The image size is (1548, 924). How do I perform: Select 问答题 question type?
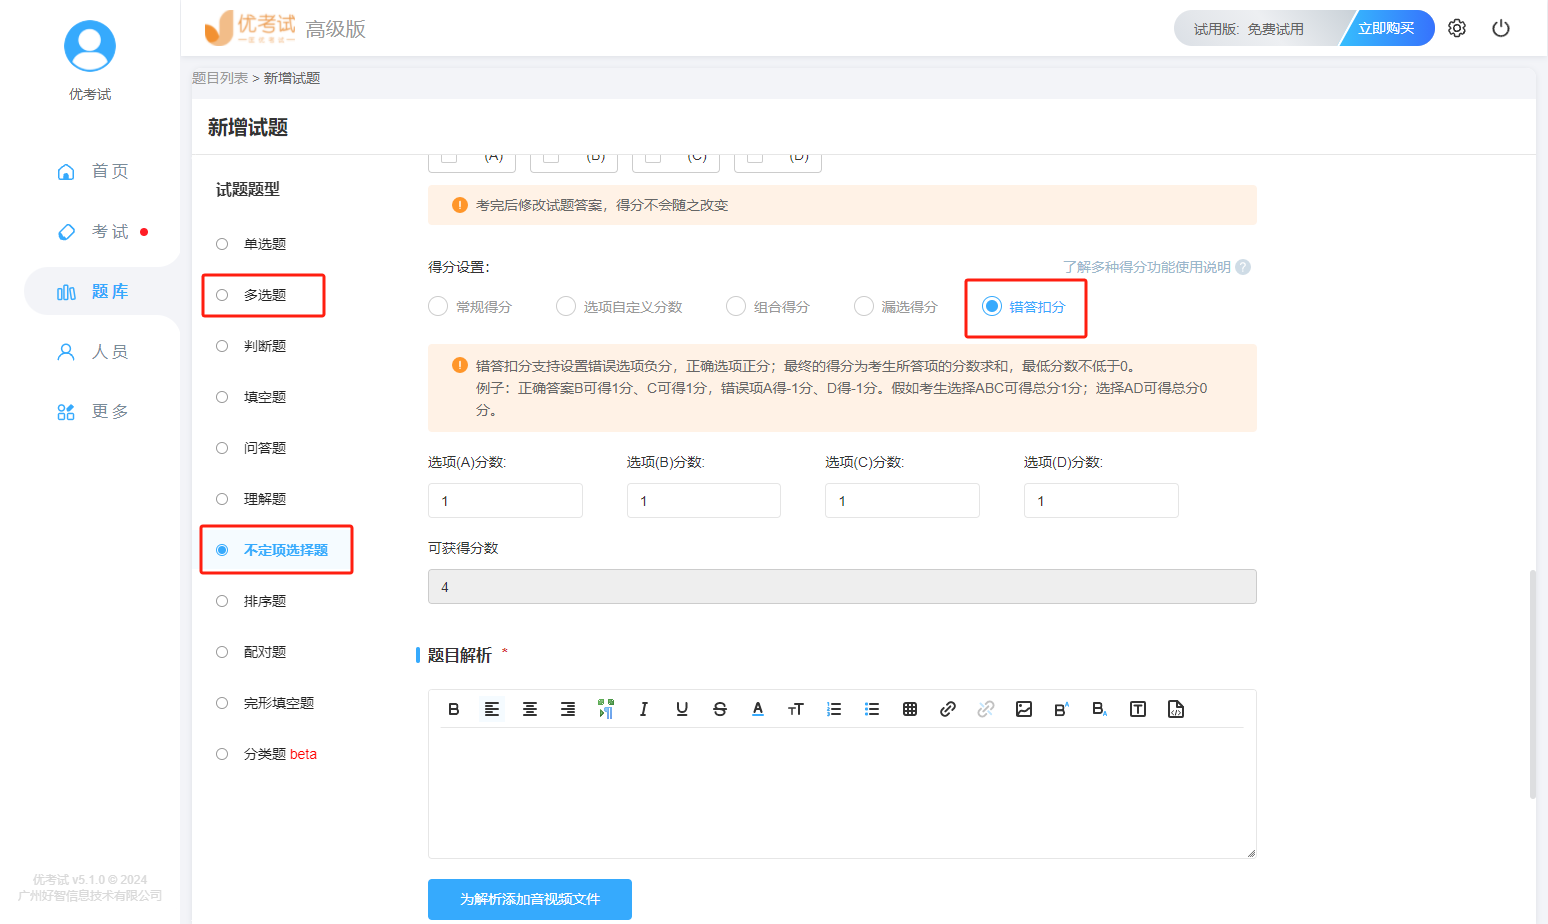pyautogui.click(x=251, y=448)
